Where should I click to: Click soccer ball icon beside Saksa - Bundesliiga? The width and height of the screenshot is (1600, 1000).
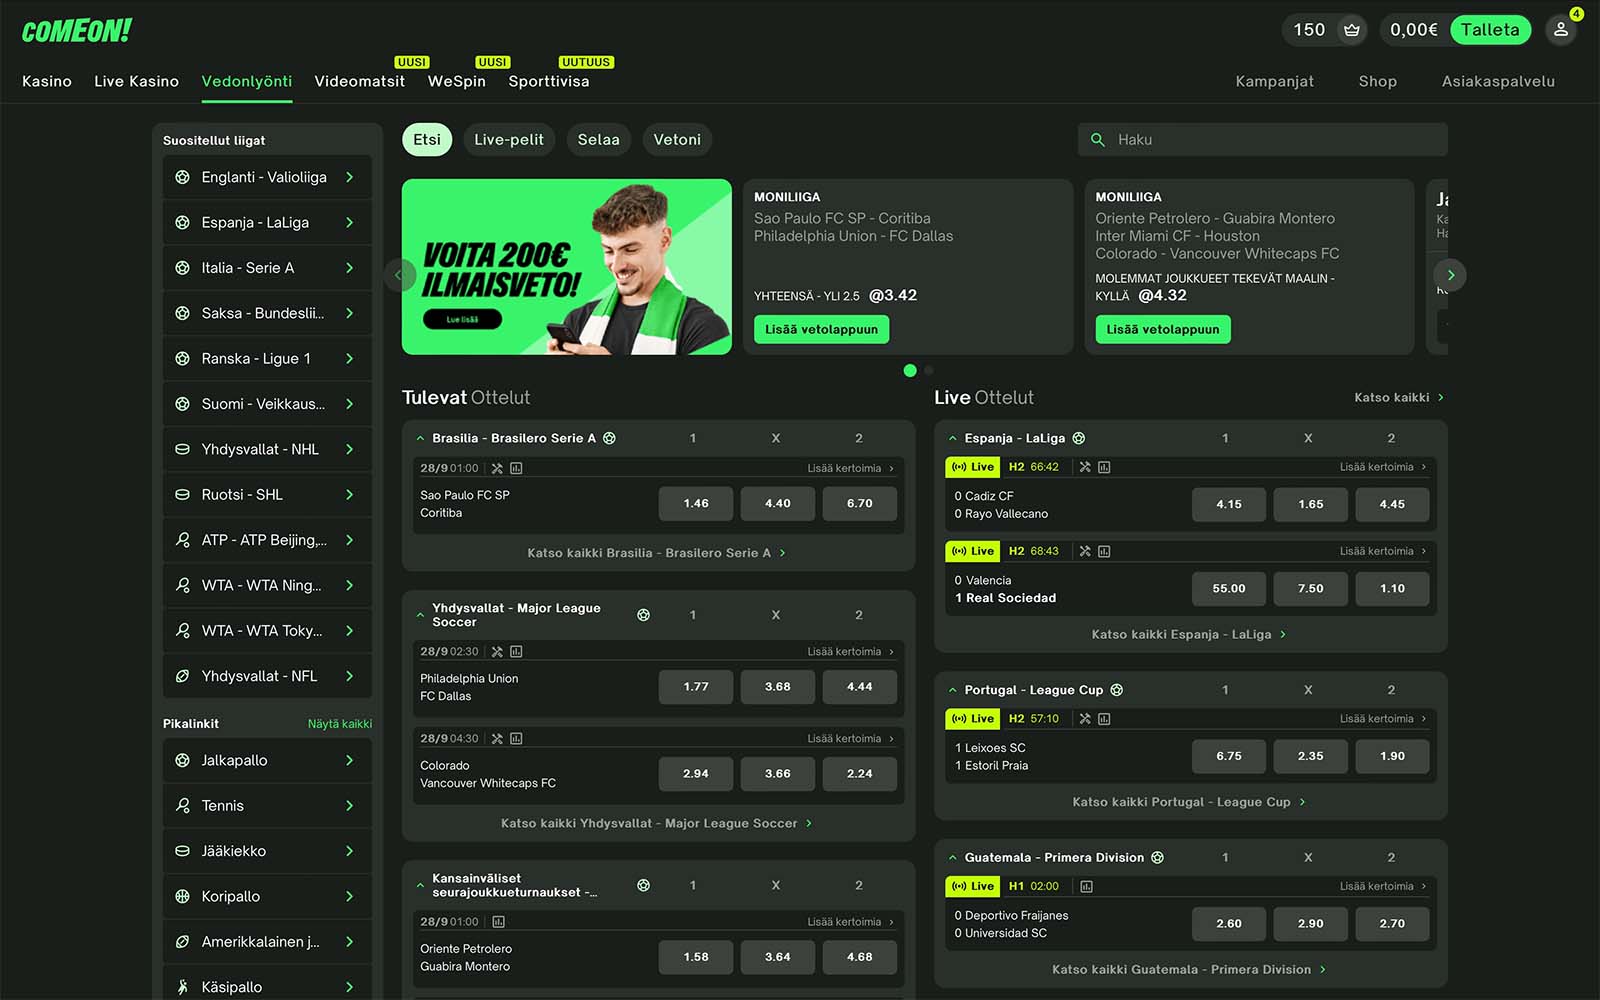point(182,313)
